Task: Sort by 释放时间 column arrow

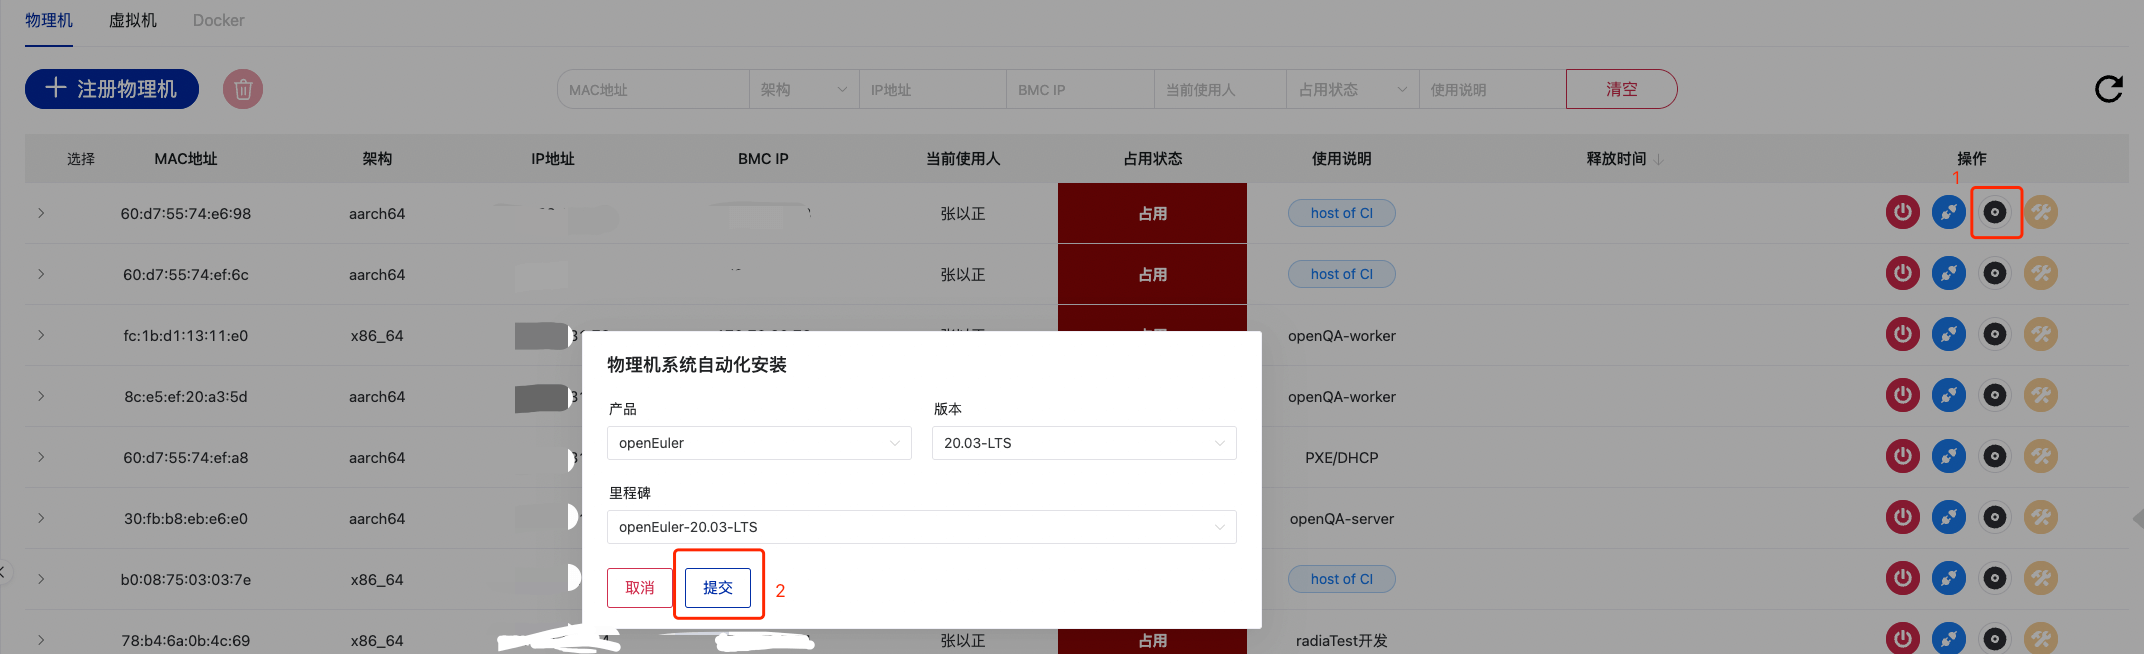Action: point(1659,159)
